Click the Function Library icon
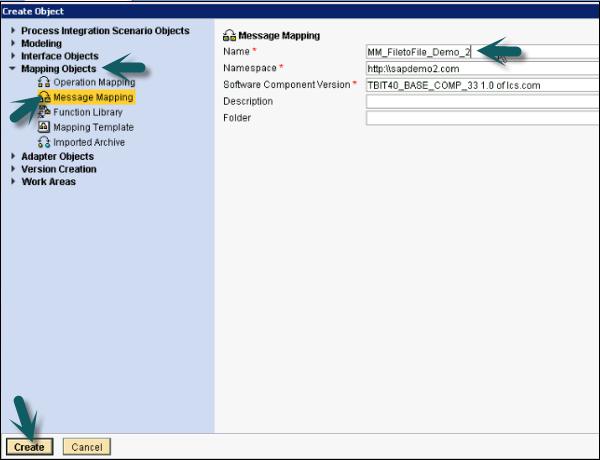The width and height of the screenshot is (600, 460). 44,112
